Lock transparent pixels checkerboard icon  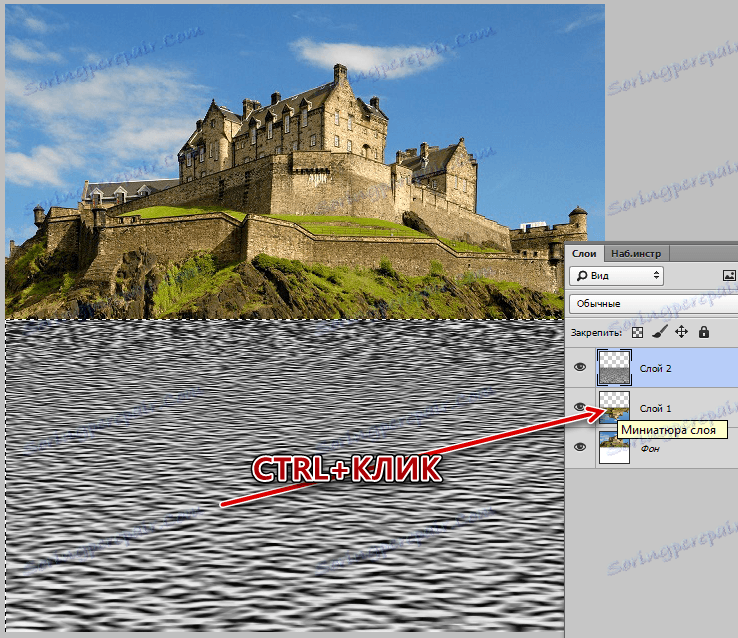637,333
